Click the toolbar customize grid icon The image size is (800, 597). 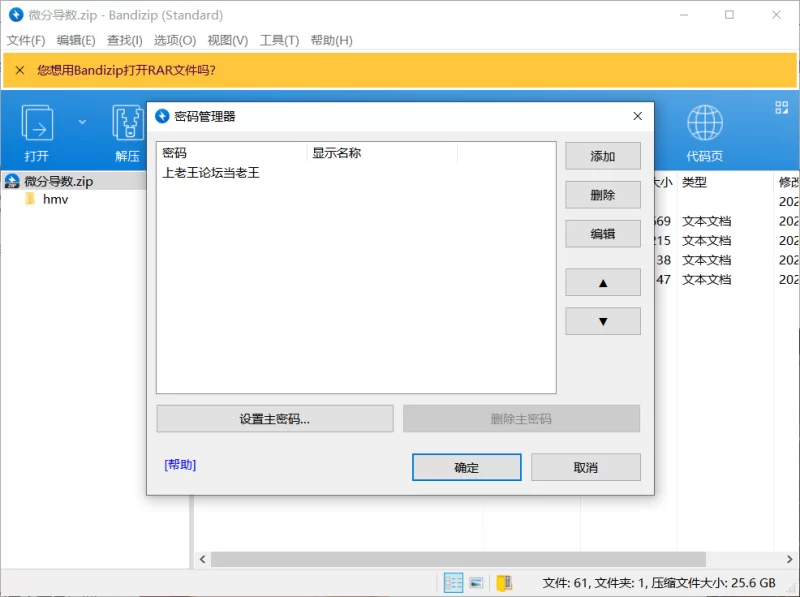pyautogui.click(x=781, y=107)
